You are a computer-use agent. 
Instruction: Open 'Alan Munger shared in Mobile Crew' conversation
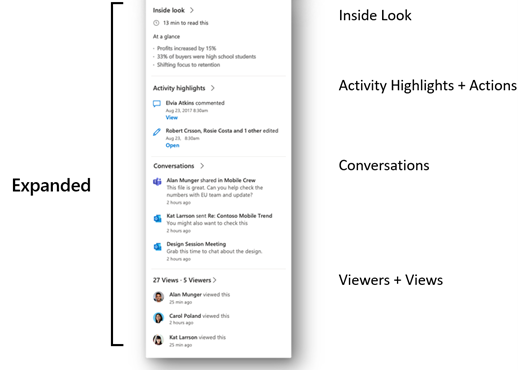[211, 180]
